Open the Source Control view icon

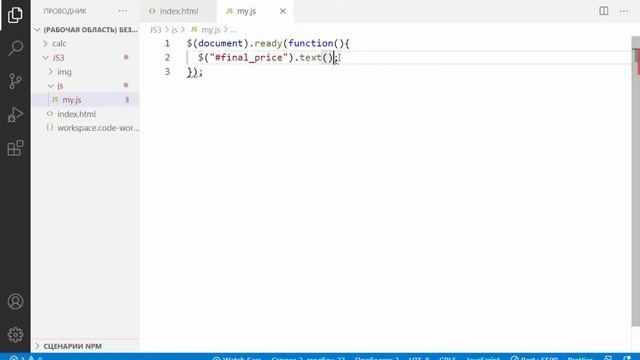click(15, 81)
